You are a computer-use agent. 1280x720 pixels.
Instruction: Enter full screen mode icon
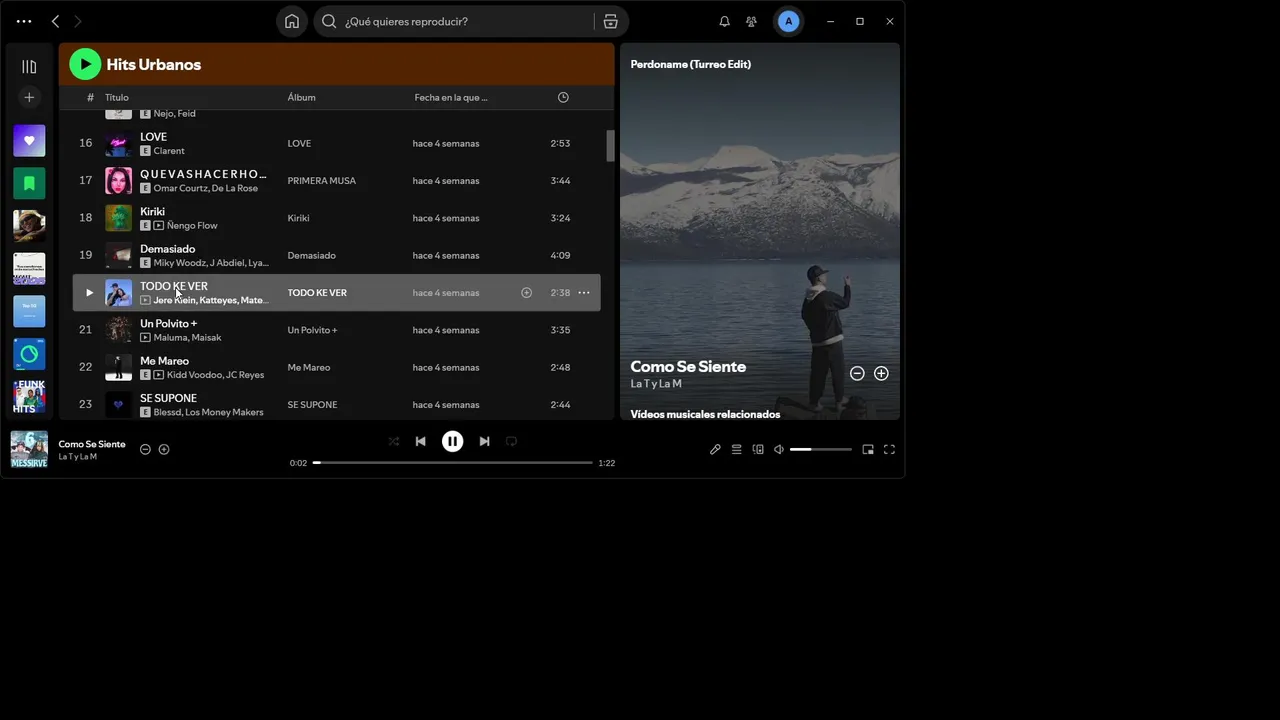coord(889,450)
